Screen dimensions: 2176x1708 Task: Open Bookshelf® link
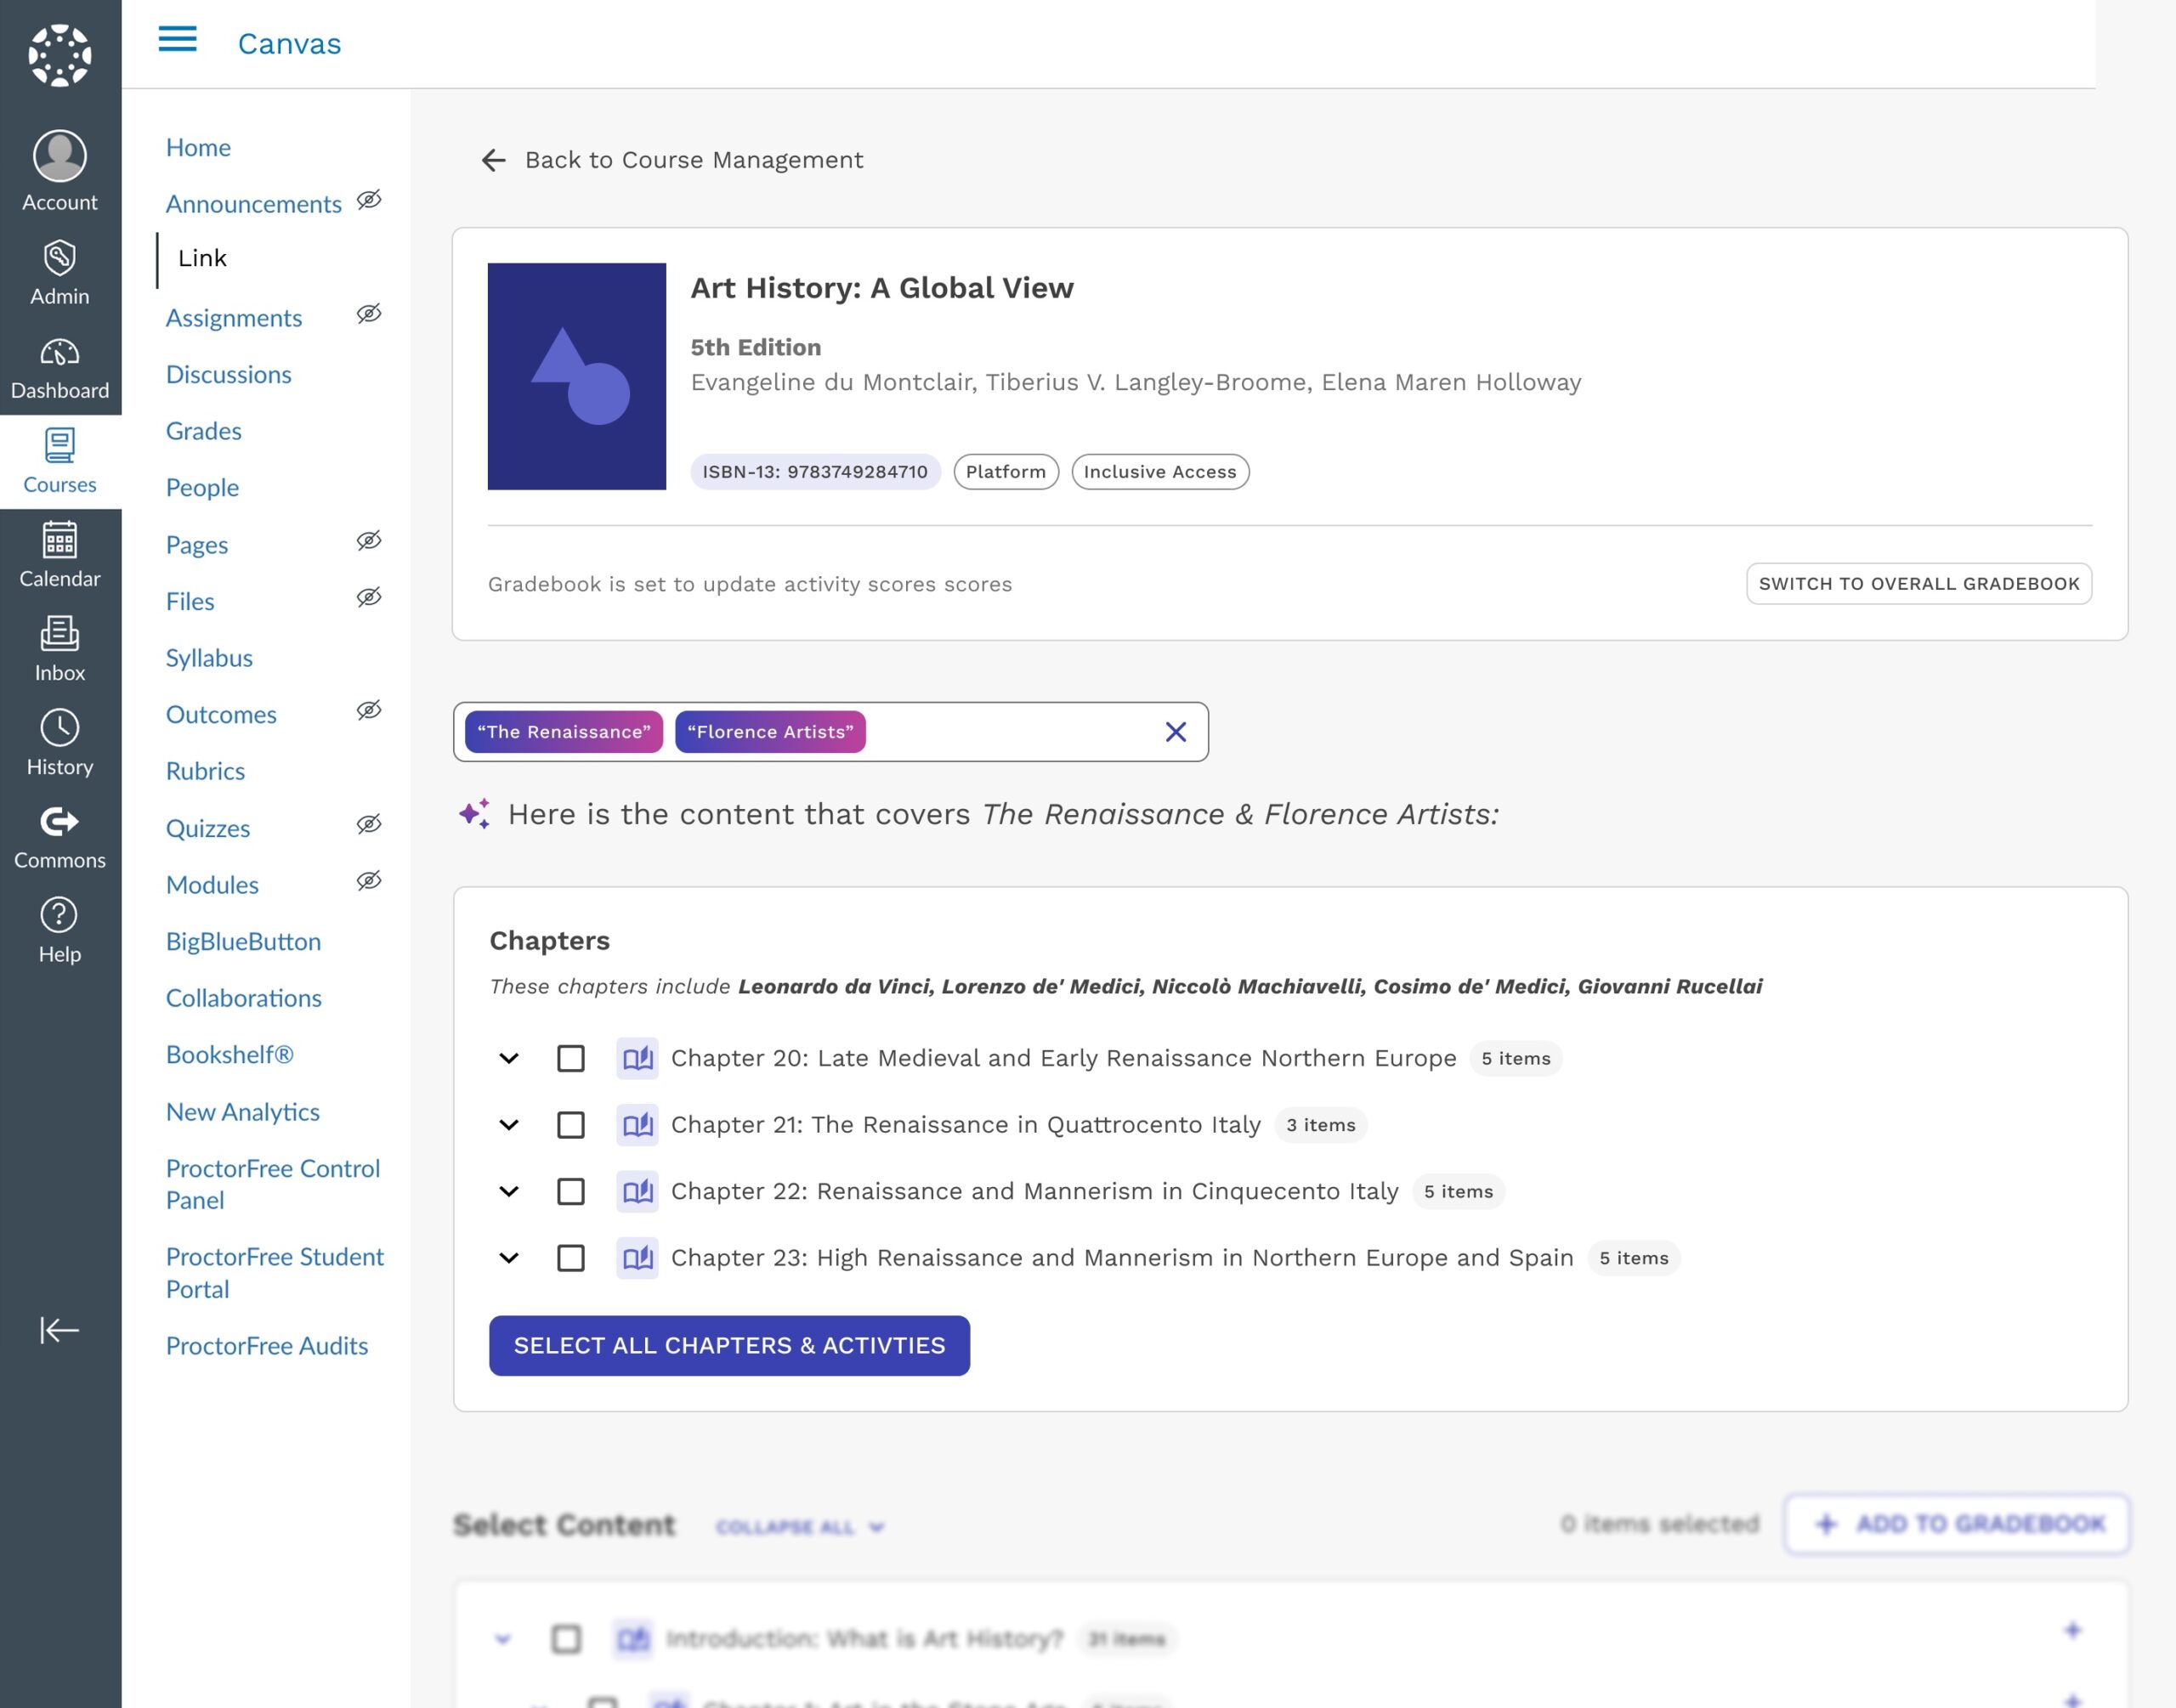pyautogui.click(x=229, y=1055)
